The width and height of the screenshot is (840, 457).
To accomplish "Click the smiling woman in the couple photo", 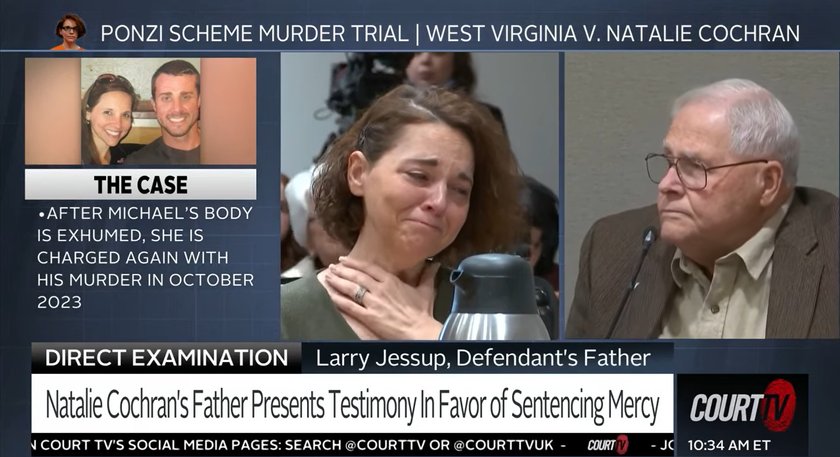I will 107,121.
